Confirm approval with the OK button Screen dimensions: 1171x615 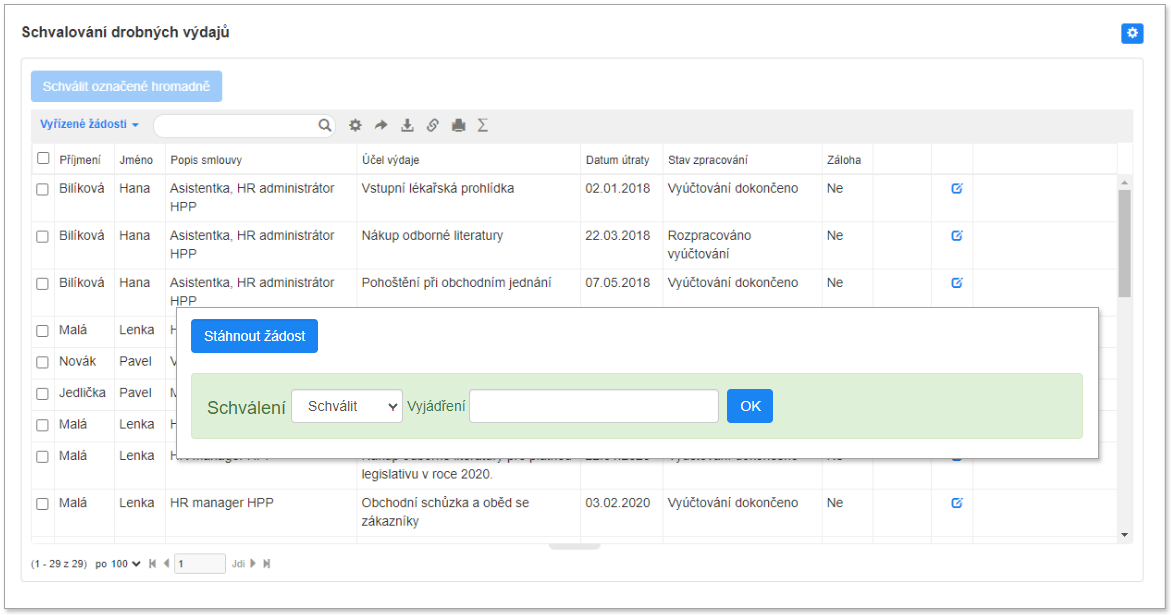749,406
